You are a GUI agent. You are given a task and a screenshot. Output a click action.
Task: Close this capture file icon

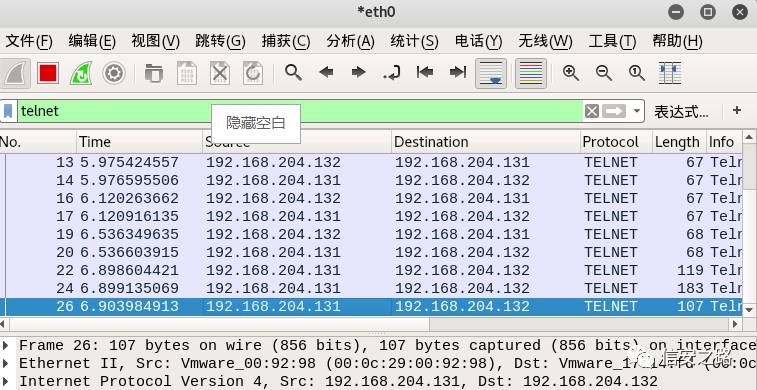coord(220,73)
